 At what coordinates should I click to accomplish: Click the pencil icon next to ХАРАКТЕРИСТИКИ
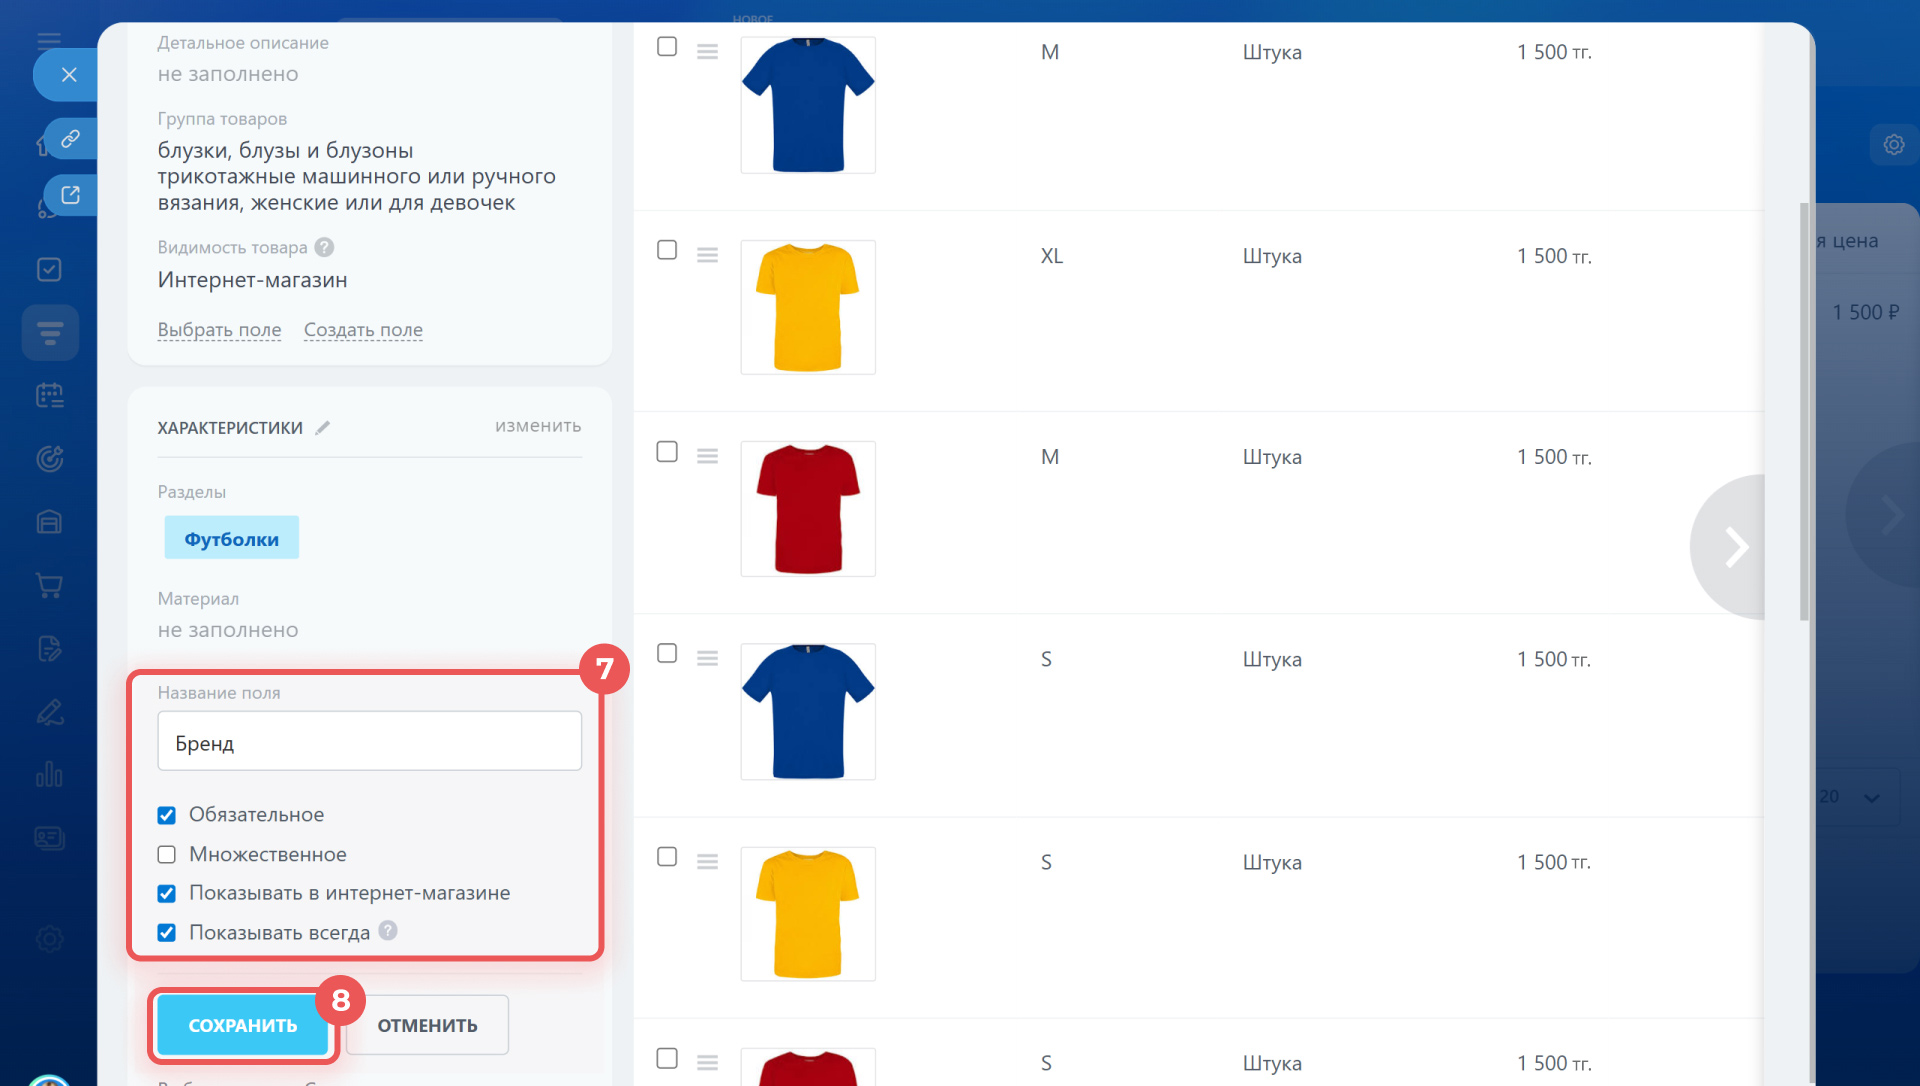323,428
